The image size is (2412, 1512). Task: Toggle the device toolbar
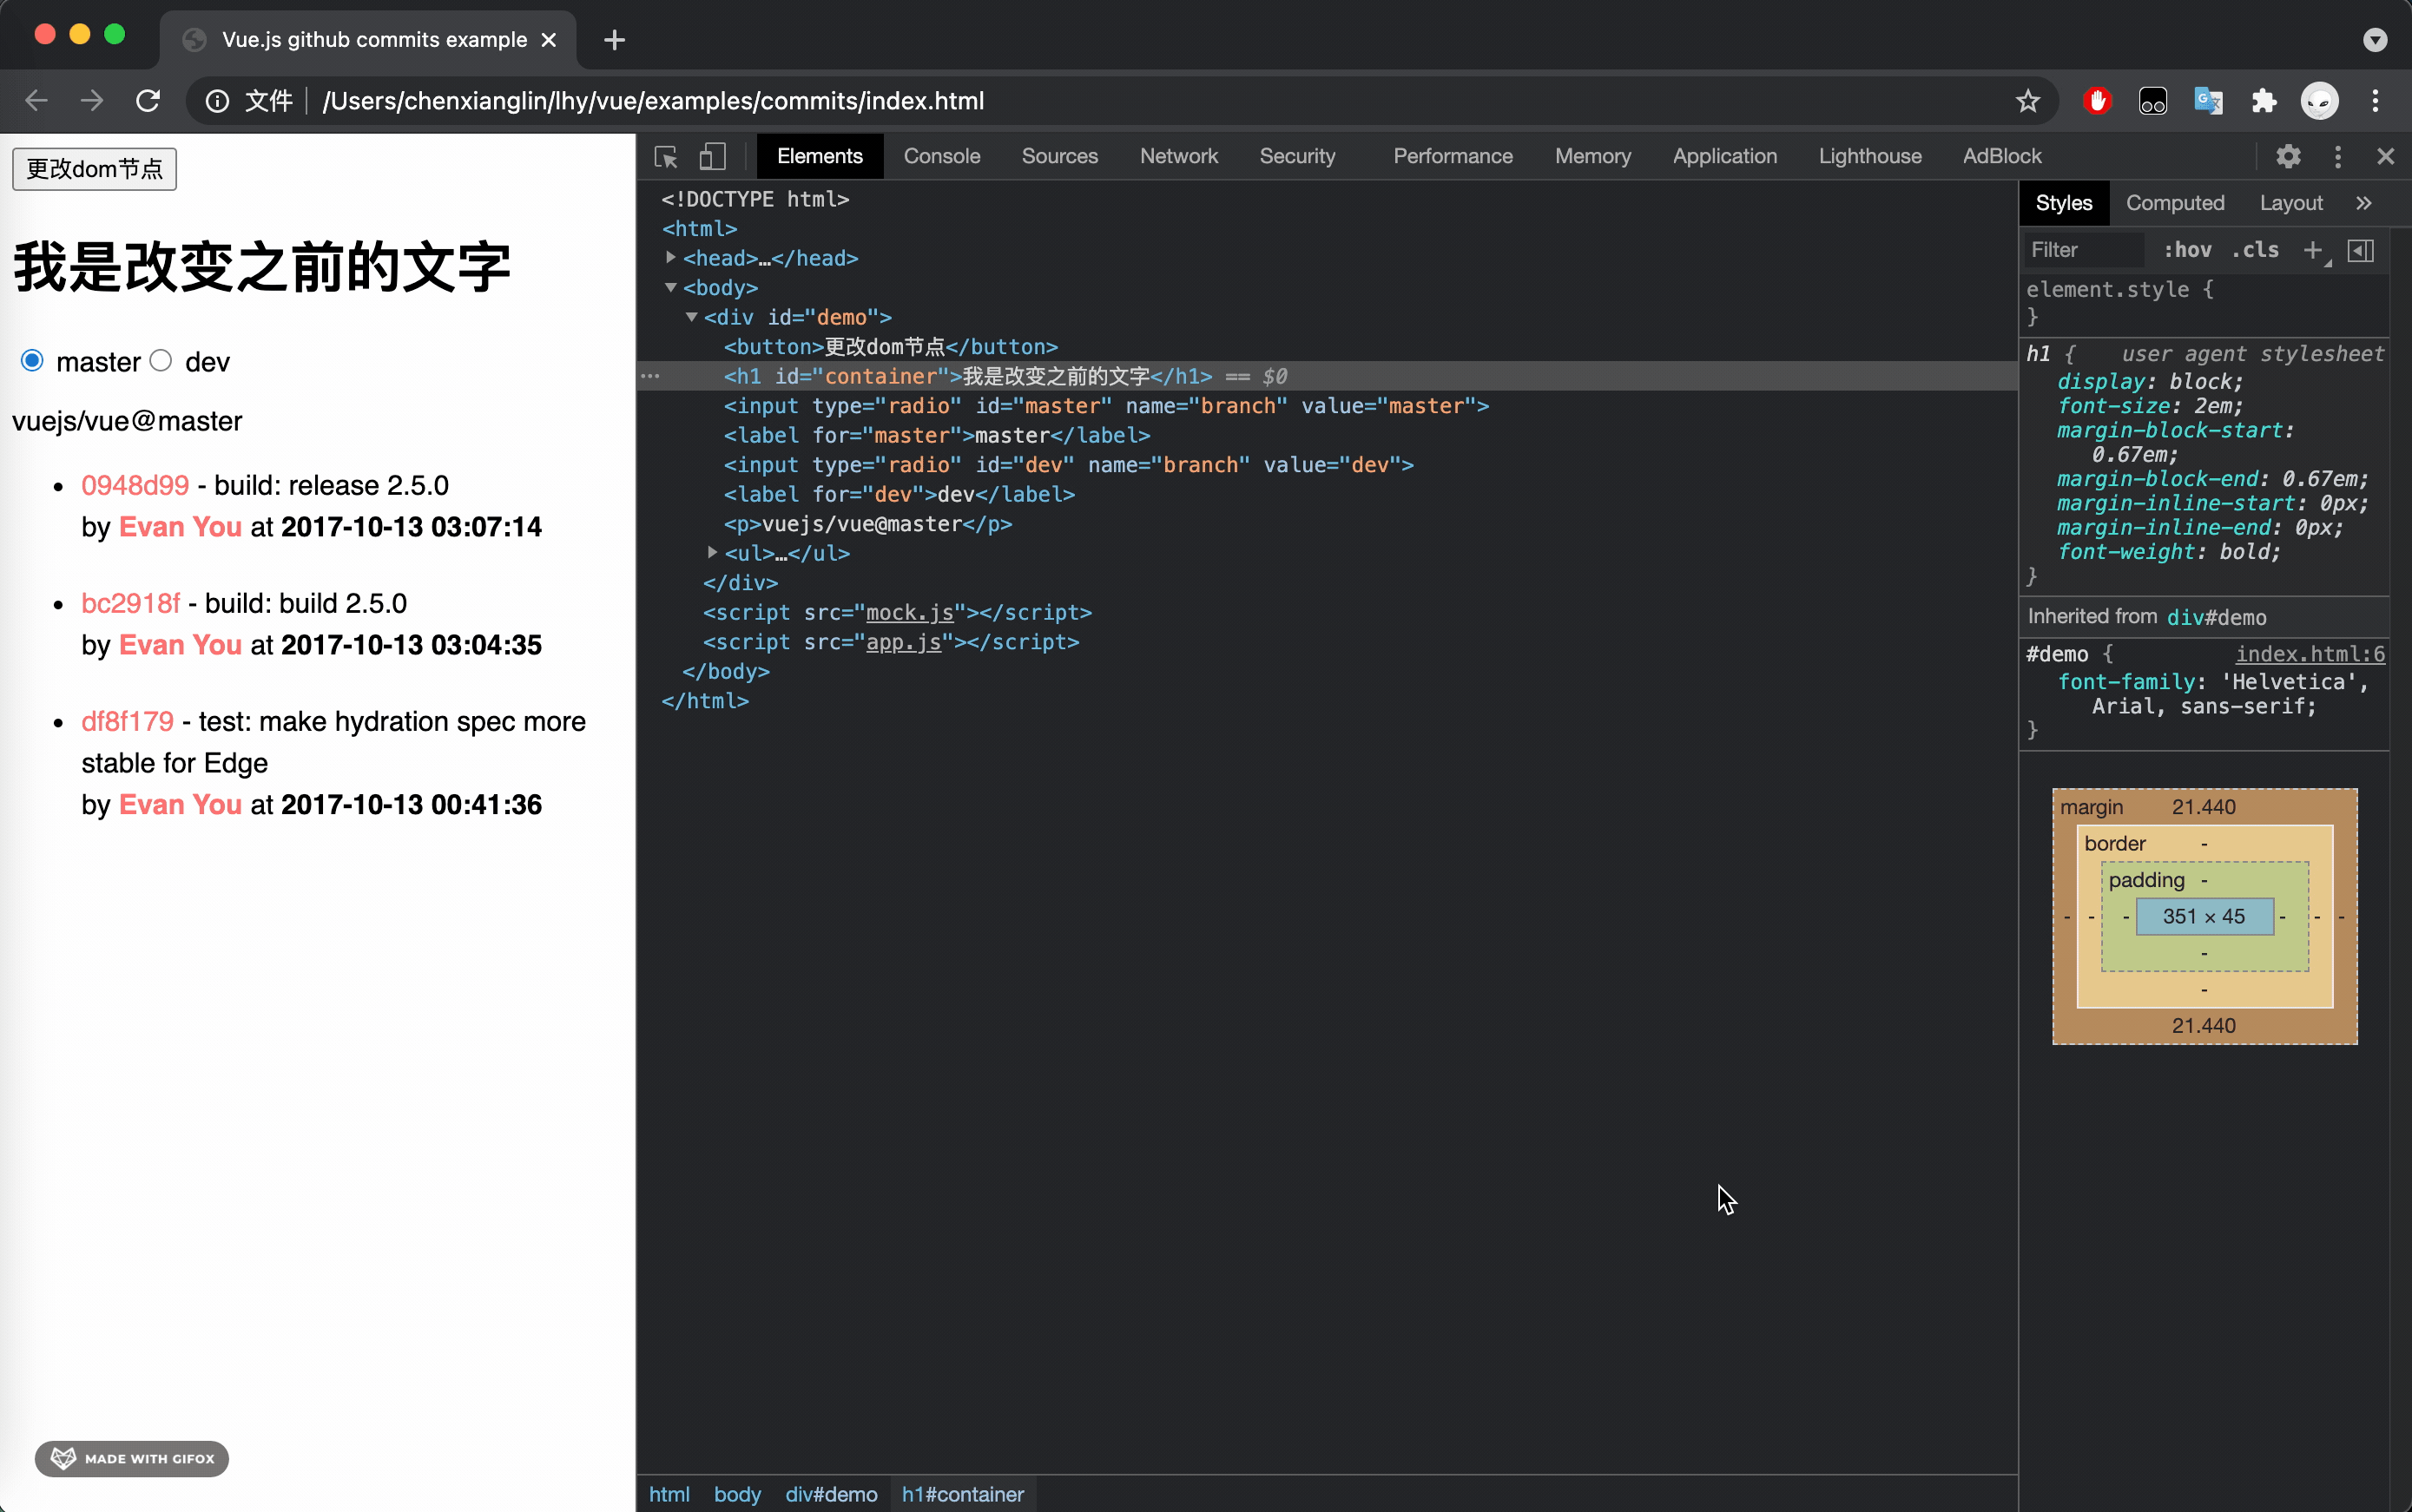click(713, 156)
